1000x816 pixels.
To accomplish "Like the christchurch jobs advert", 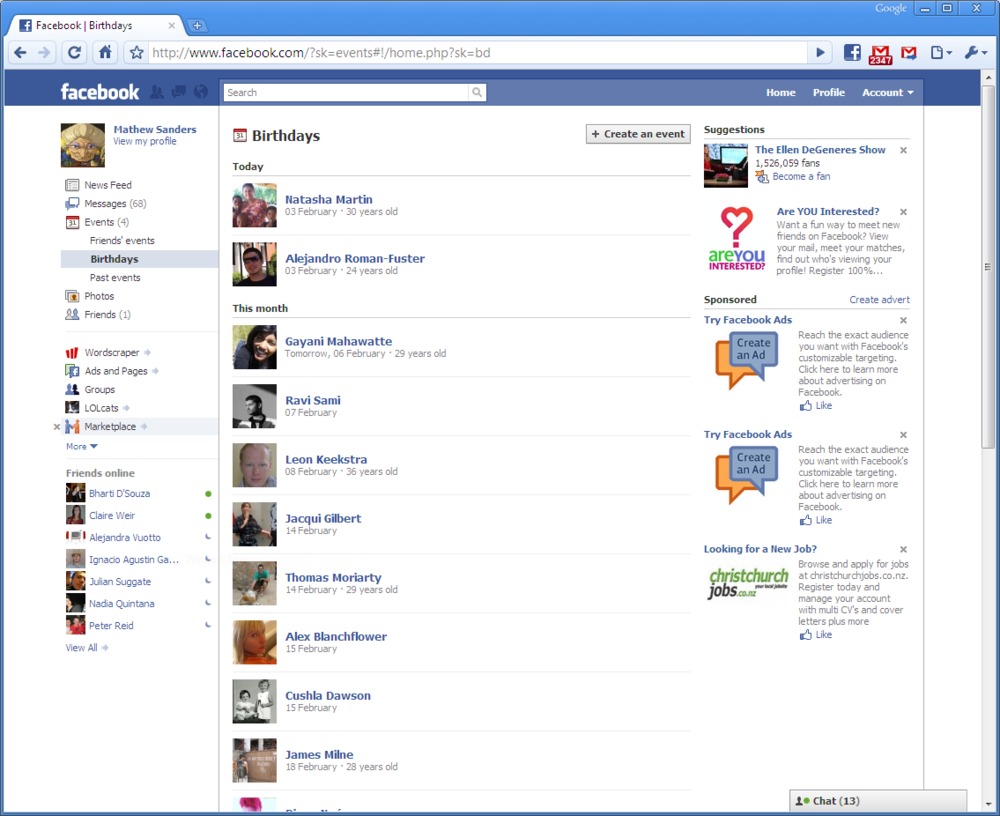I will 816,635.
